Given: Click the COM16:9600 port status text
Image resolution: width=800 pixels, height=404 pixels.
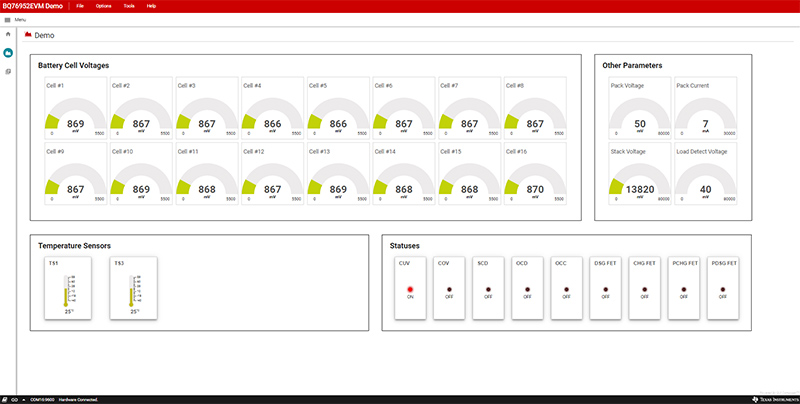Looking at the screenshot, I should pos(44,399).
